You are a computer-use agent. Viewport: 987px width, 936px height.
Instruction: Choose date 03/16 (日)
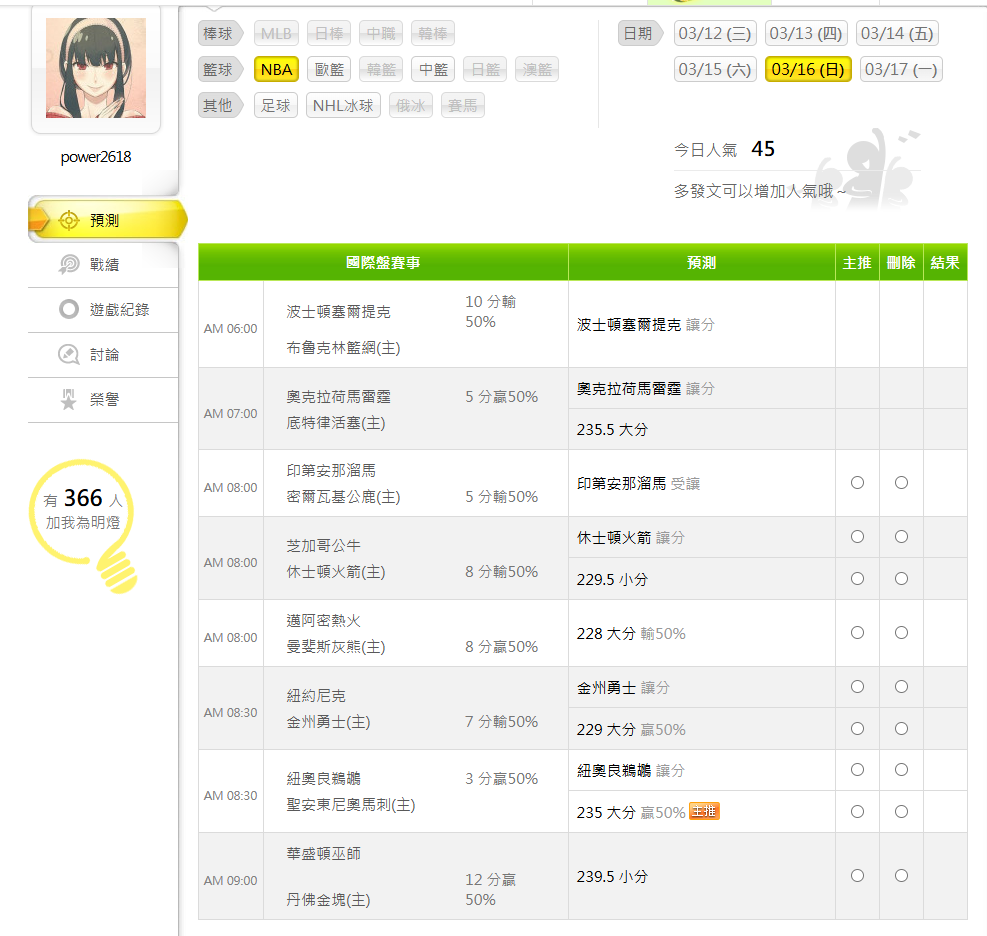pyautogui.click(x=808, y=69)
